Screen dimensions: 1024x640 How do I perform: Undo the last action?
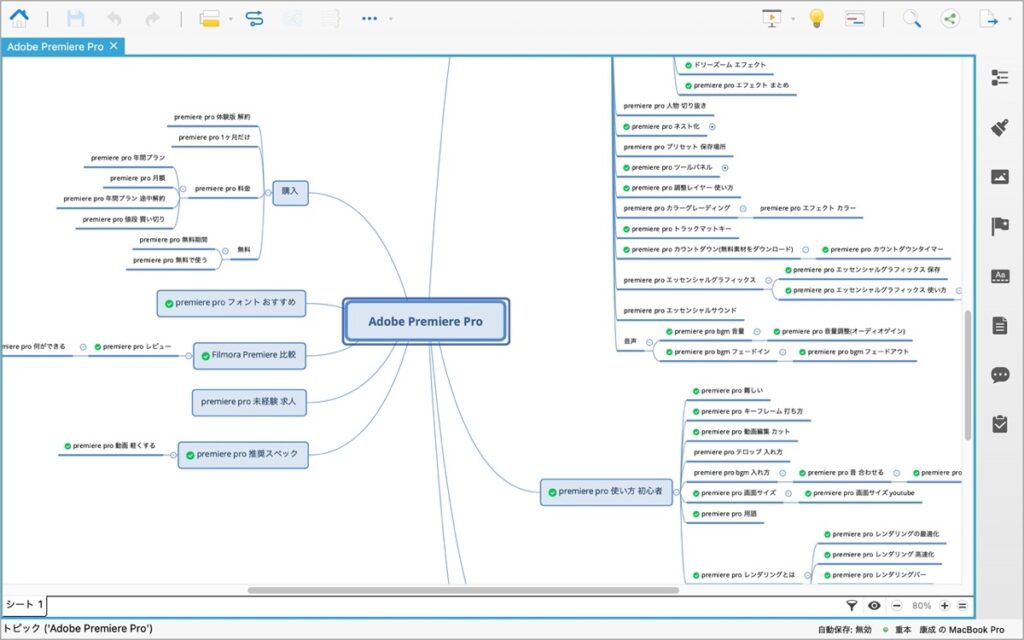tap(114, 19)
